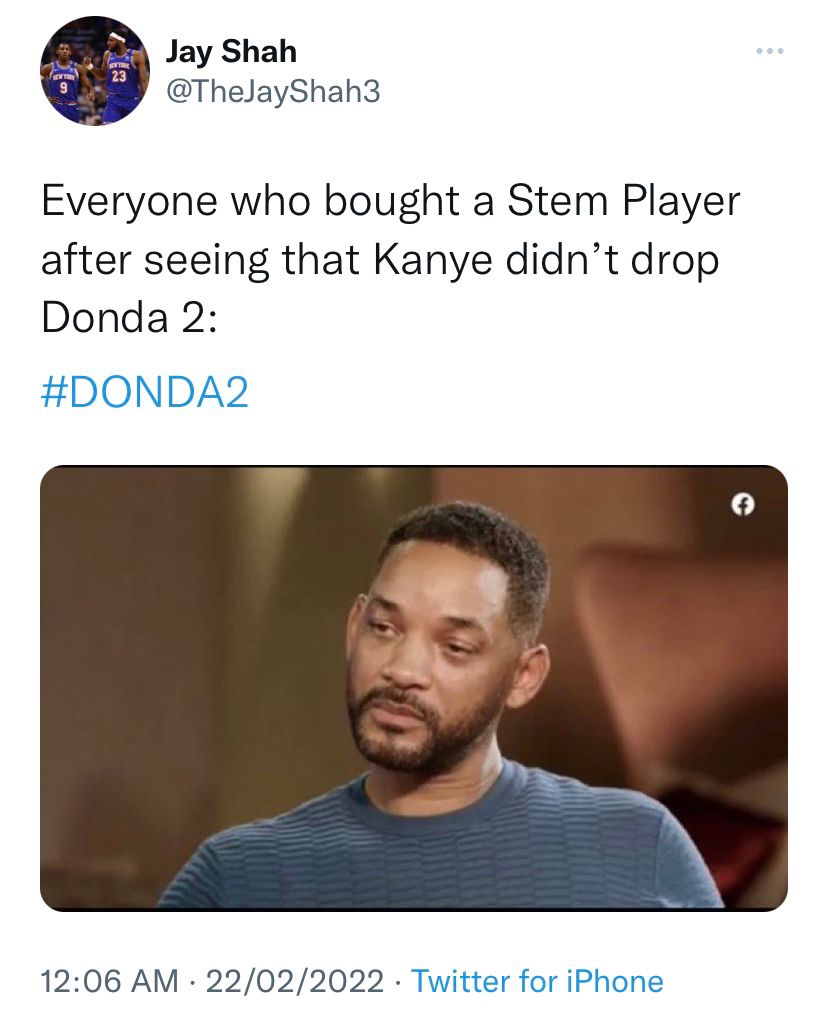
Task: Click the "Donda 2:" text line
Action: pos(129,318)
